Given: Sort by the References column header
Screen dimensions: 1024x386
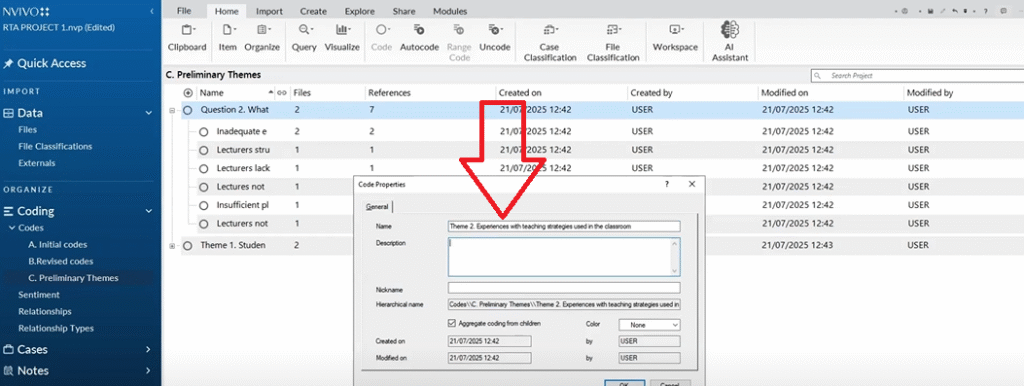Looking at the screenshot, I should coord(389,93).
